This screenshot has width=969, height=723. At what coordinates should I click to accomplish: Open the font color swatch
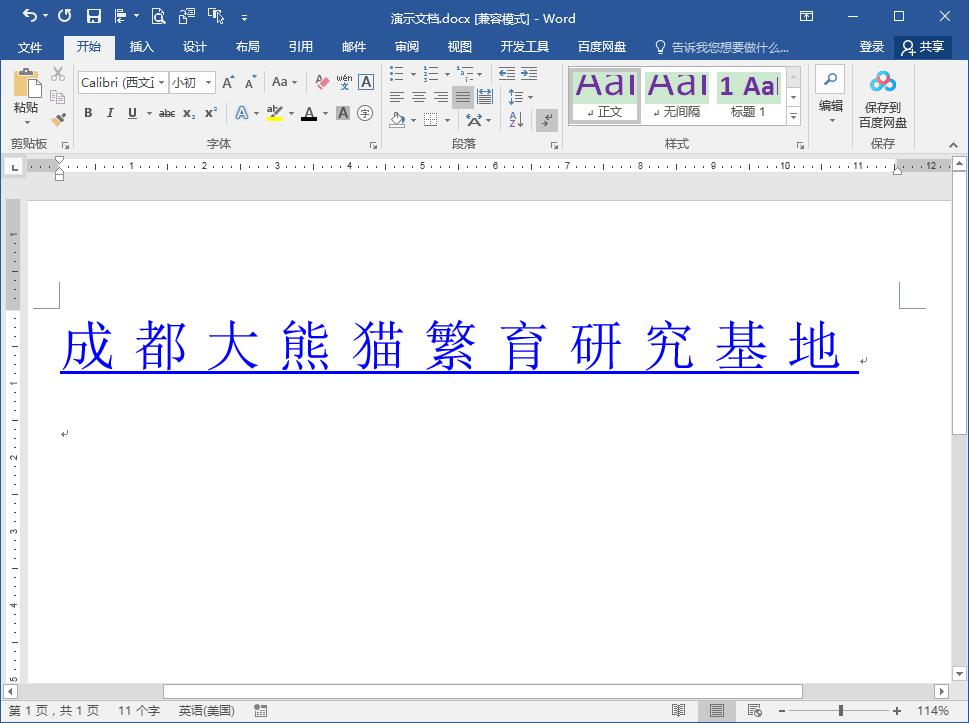tap(311, 113)
